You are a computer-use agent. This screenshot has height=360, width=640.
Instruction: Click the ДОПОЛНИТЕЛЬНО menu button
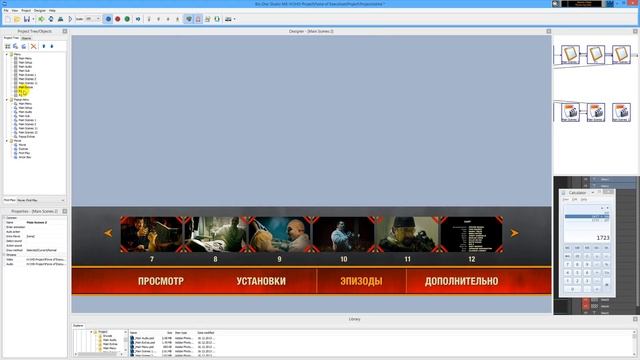[461, 281]
